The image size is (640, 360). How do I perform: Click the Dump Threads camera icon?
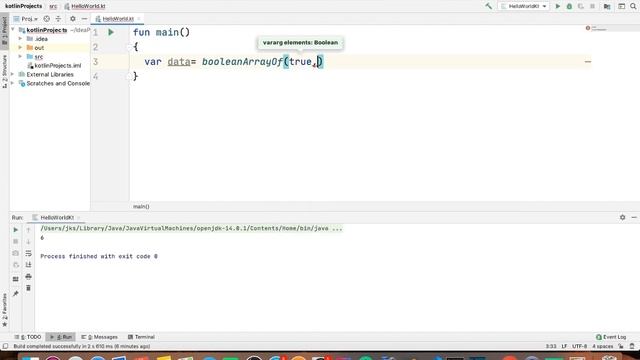point(16,253)
